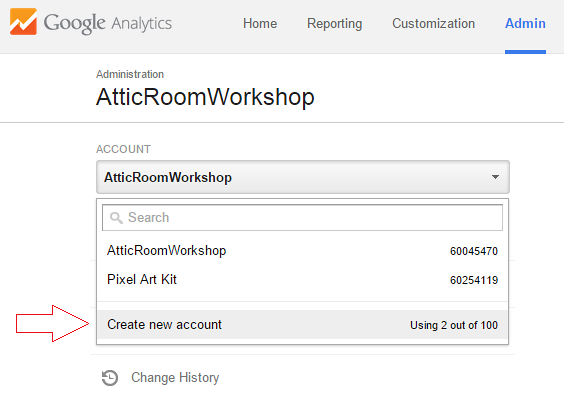This screenshot has height=395, width=564.
Task: Click the magnifier icon in the search box
Action: point(116,218)
